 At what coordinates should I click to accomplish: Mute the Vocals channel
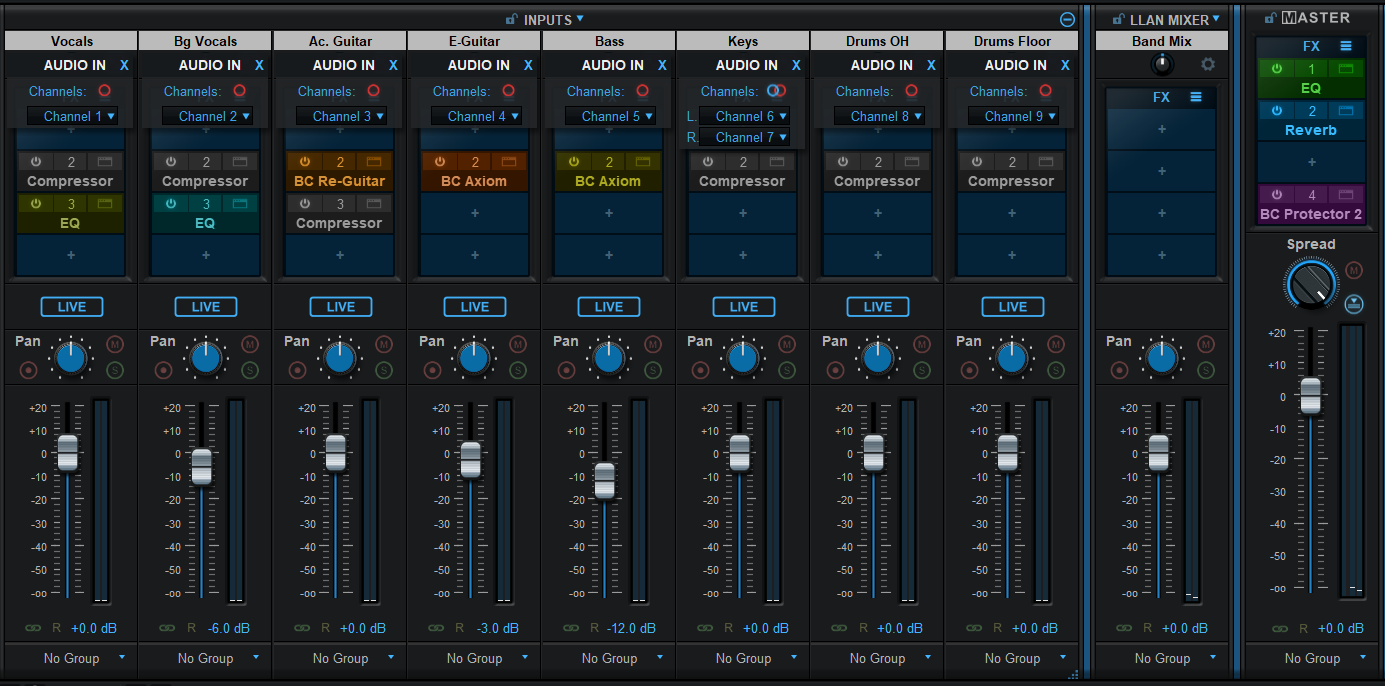[x=115, y=344]
